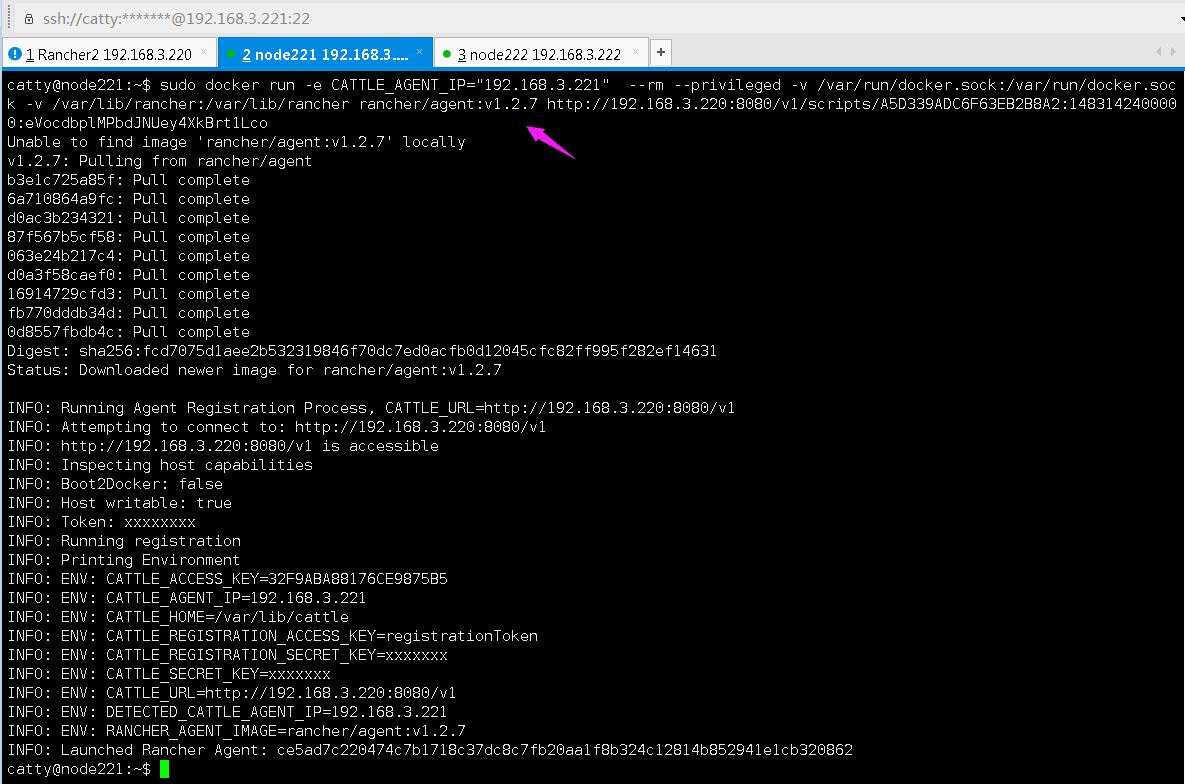Click the 'Launched Rancher Agent' line
This screenshot has height=784, width=1185.
(429, 750)
